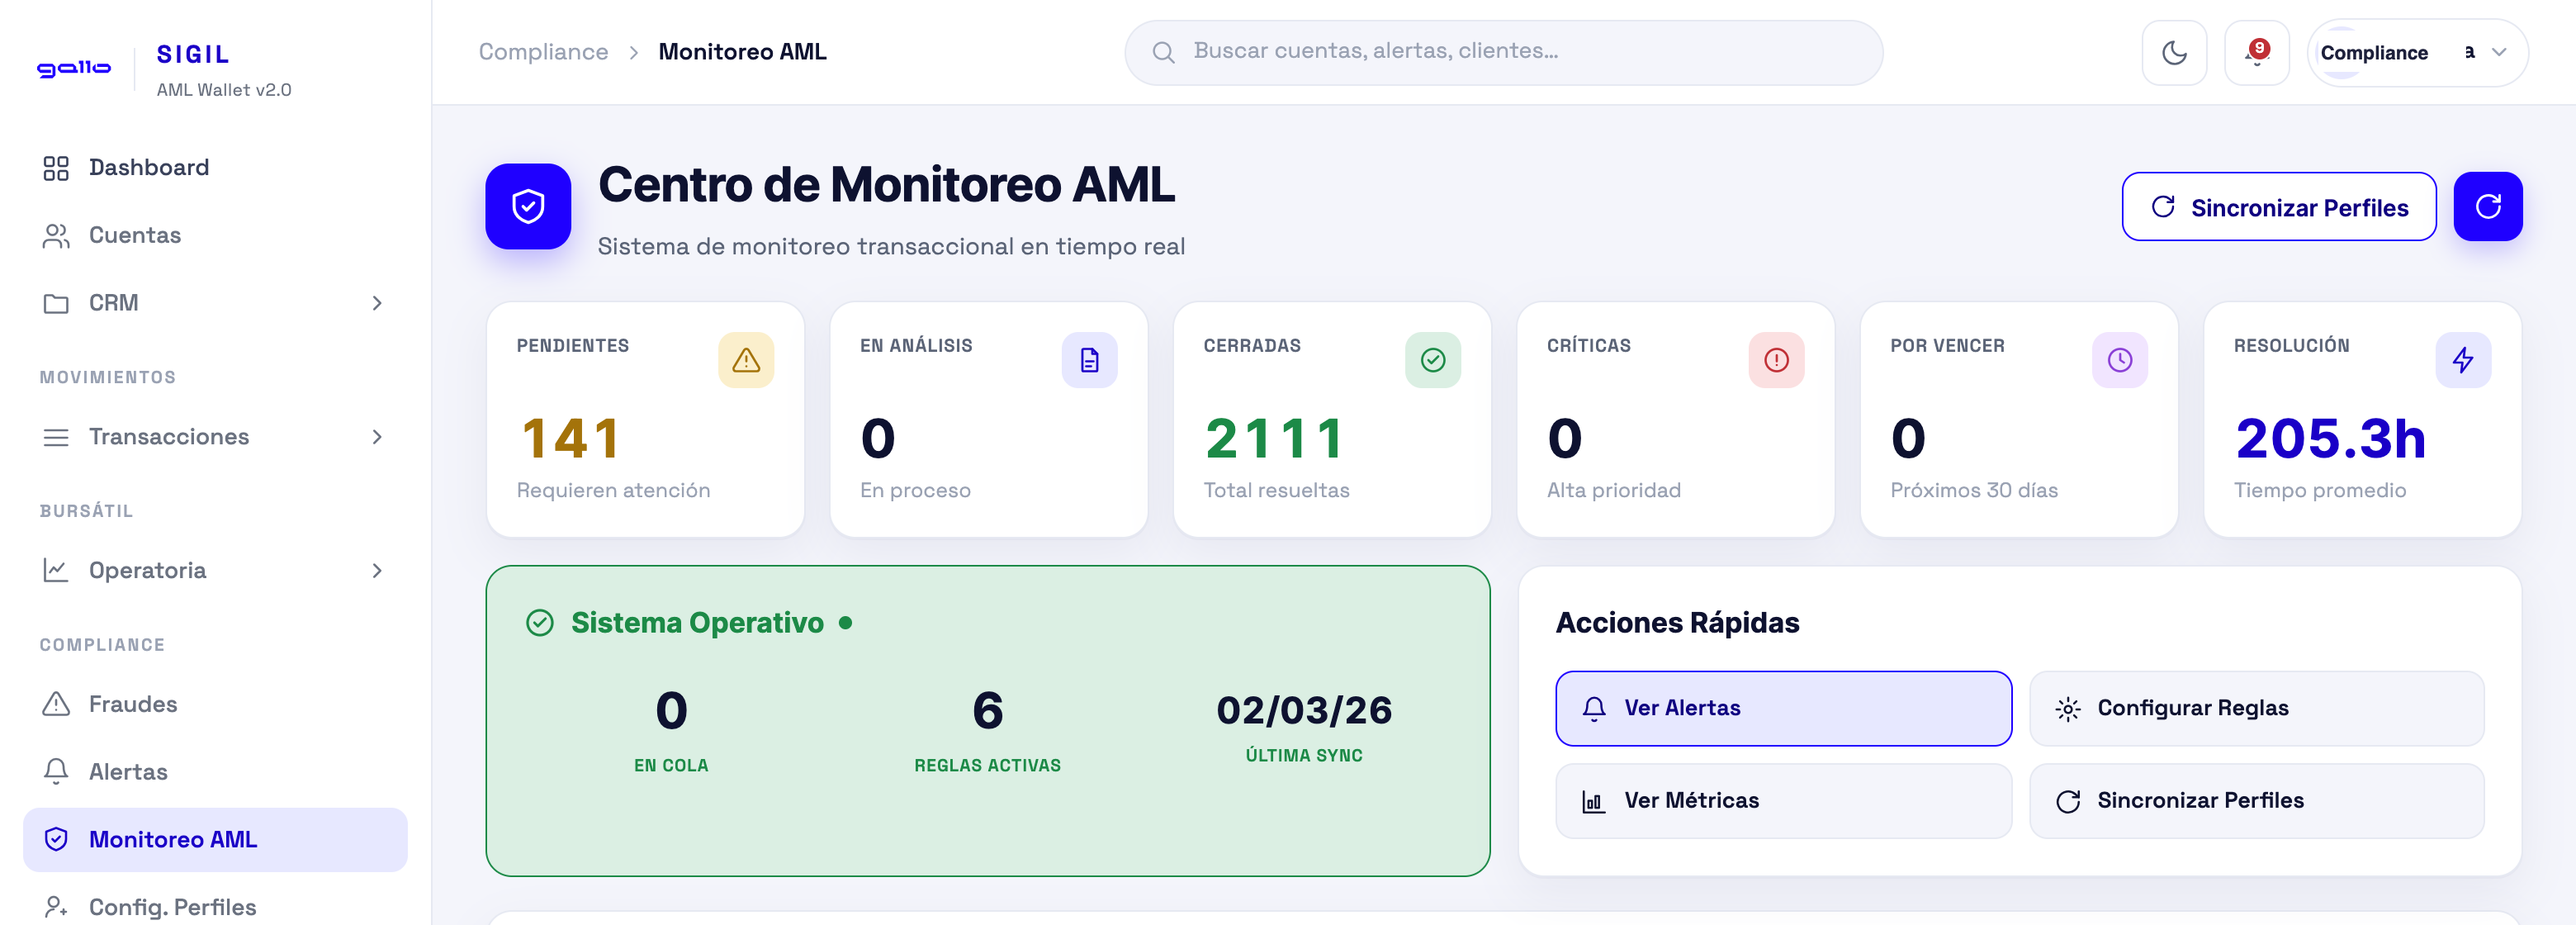Screen dimensions: 2576x925
Task: Click the Críticas alert circle icon
Action: [1776, 360]
